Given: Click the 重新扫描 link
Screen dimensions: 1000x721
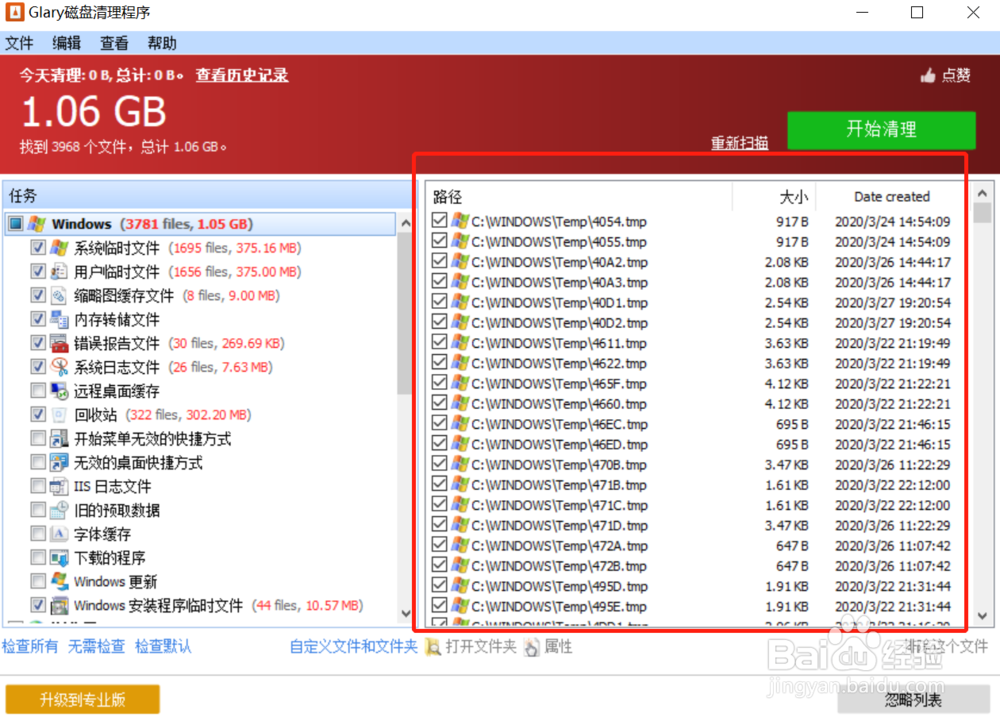Looking at the screenshot, I should [740, 142].
